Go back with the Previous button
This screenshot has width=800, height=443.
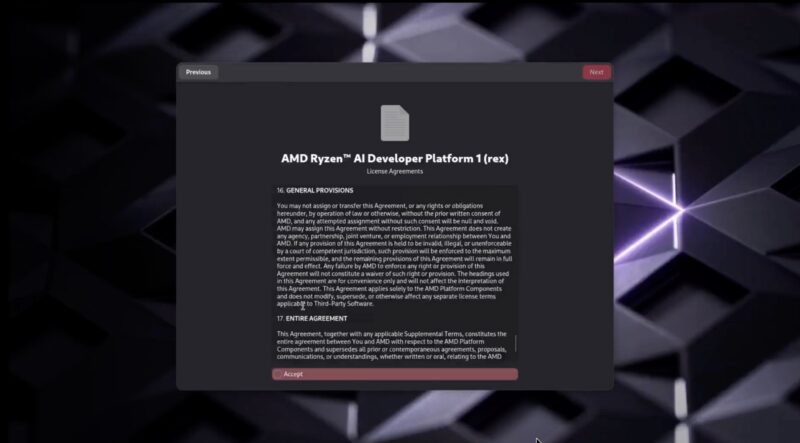(x=198, y=72)
